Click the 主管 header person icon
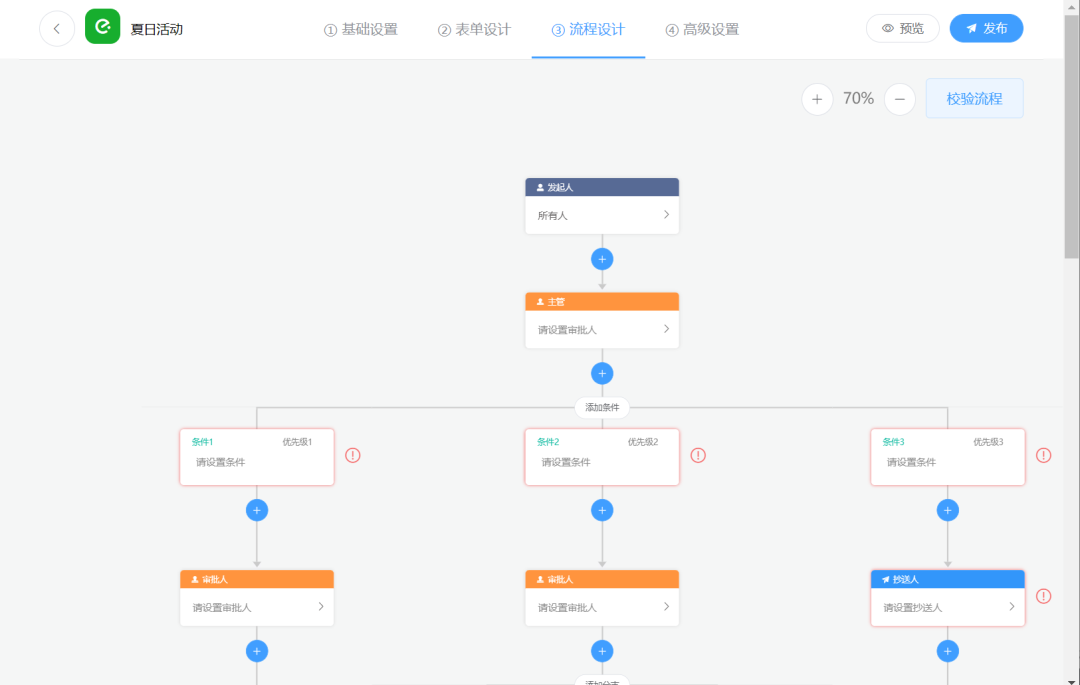 pos(540,302)
